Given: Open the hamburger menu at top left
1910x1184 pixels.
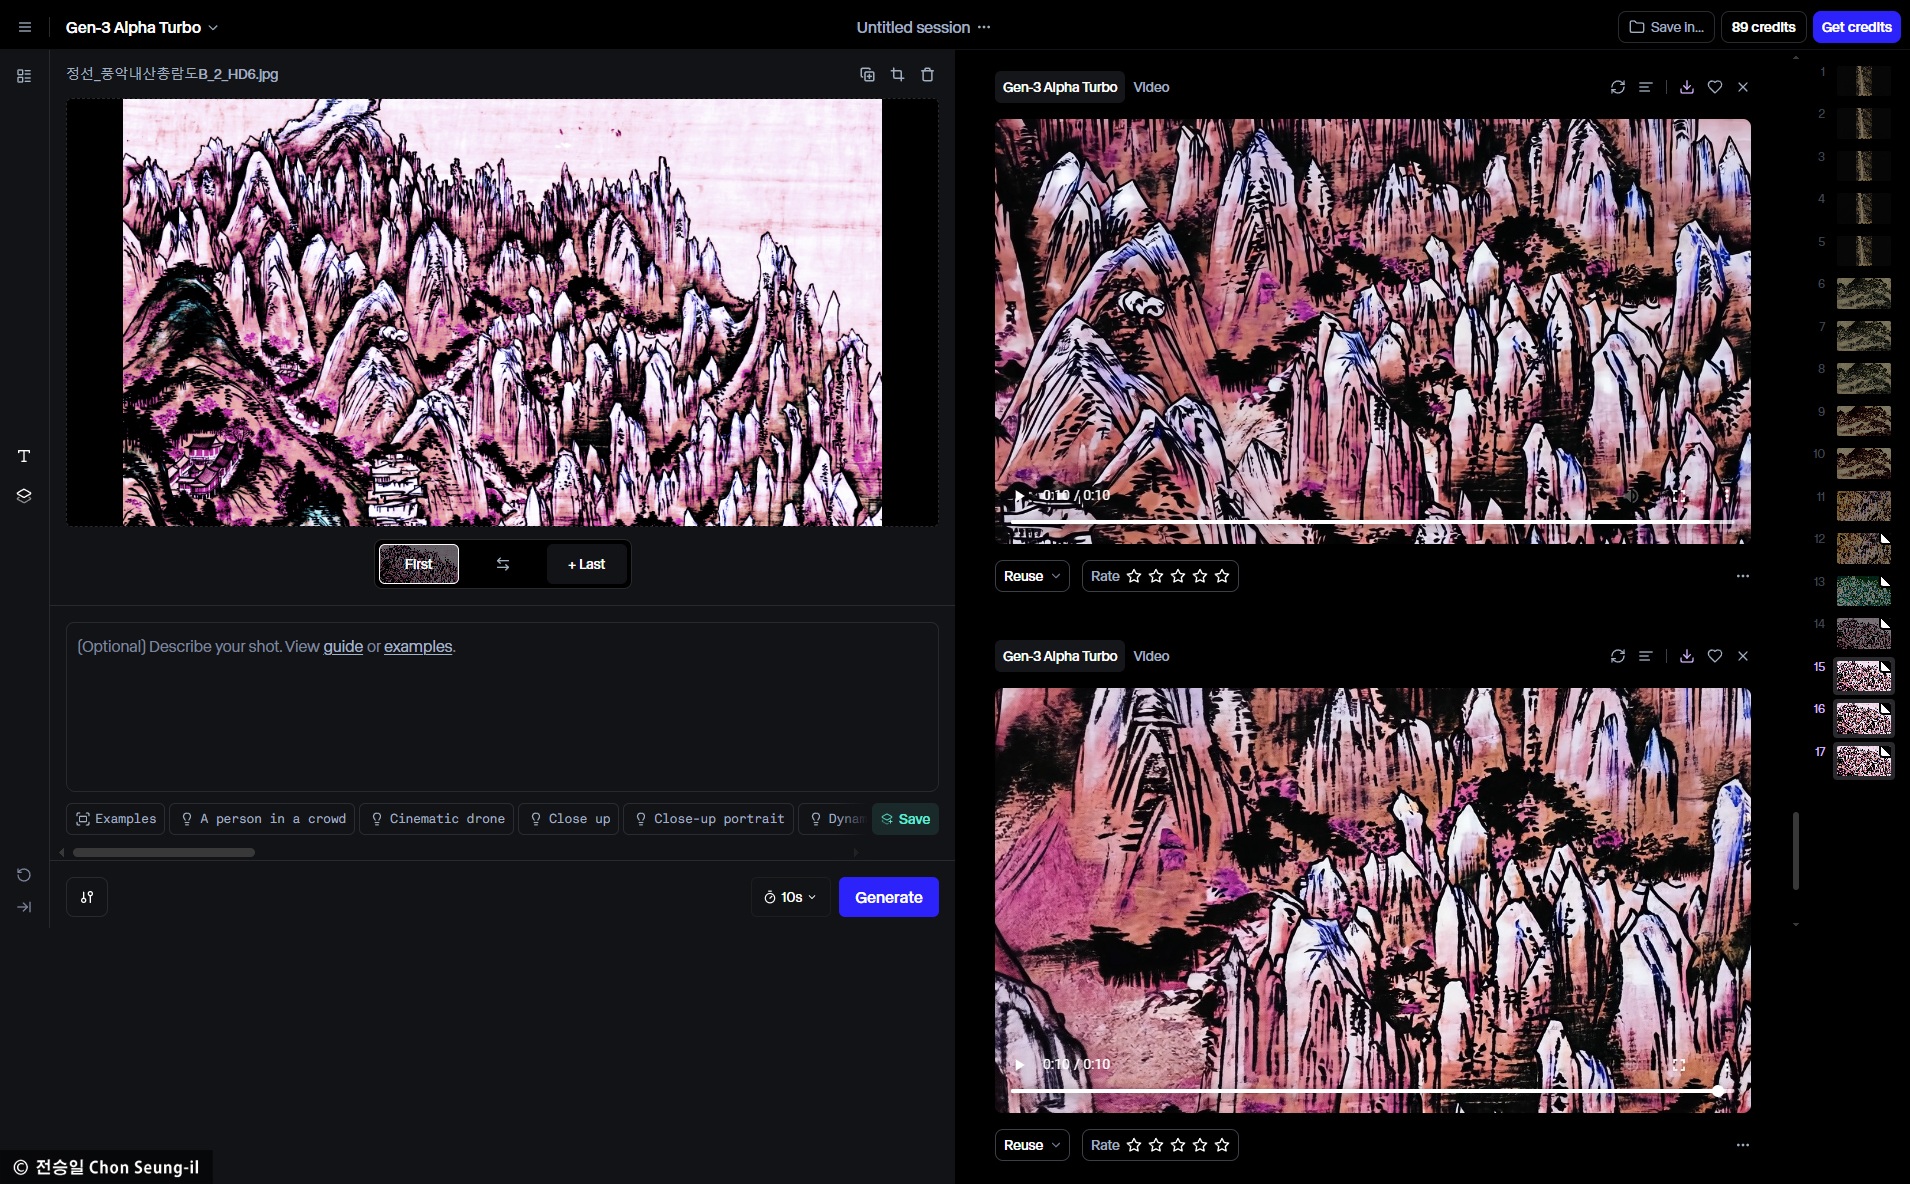Looking at the screenshot, I should [x=25, y=27].
